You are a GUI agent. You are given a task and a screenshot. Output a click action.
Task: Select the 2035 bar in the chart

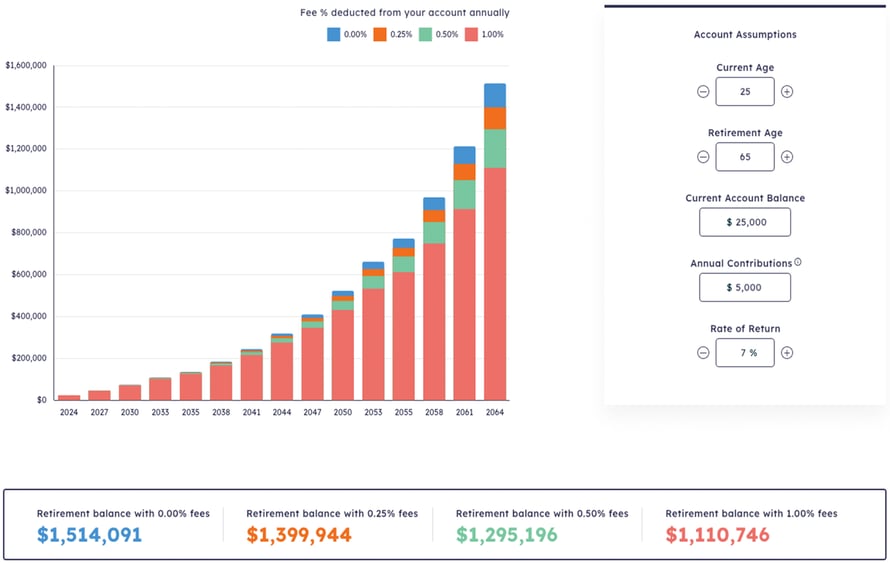click(191, 386)
